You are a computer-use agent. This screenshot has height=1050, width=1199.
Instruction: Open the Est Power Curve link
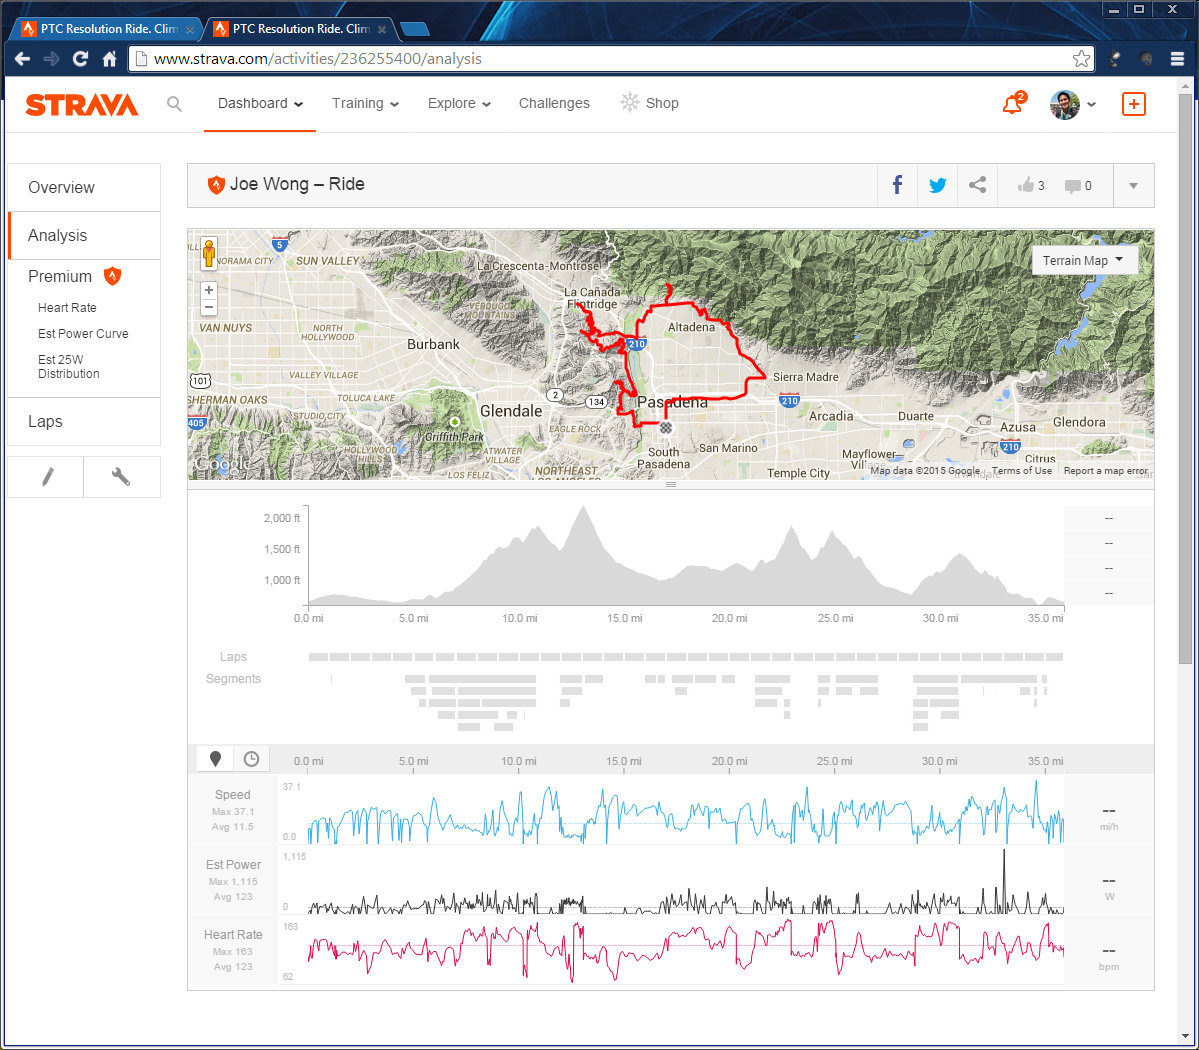[83, 334]
